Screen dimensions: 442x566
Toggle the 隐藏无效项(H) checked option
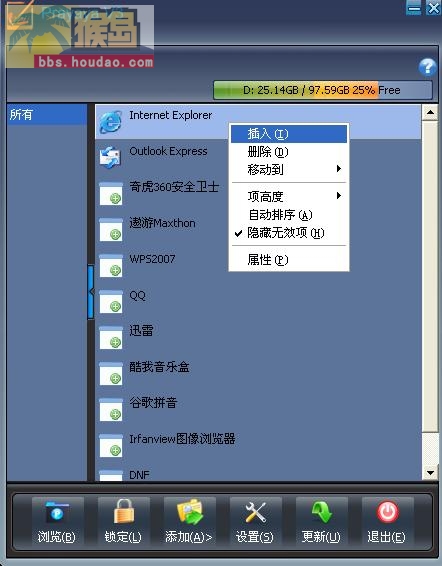pyautogui.click(x=289, y=233)
